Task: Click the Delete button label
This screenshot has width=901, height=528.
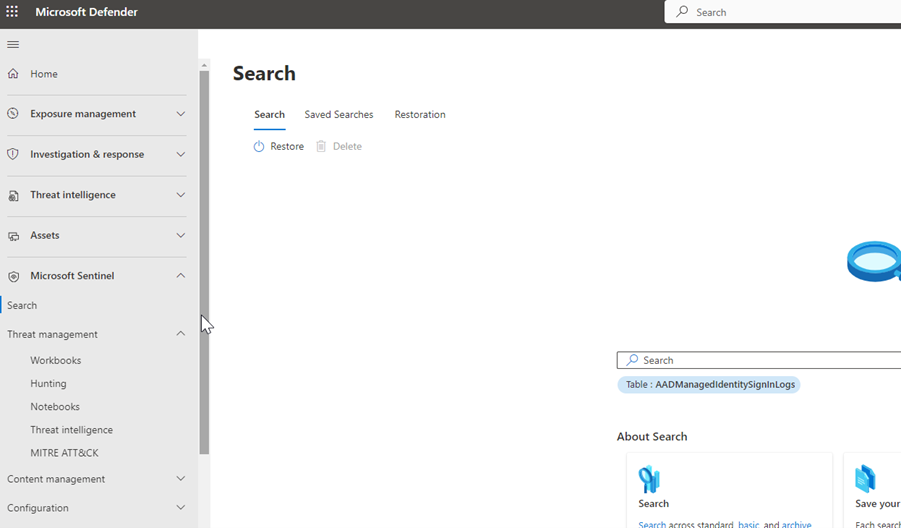Action: tap(347, 147)
